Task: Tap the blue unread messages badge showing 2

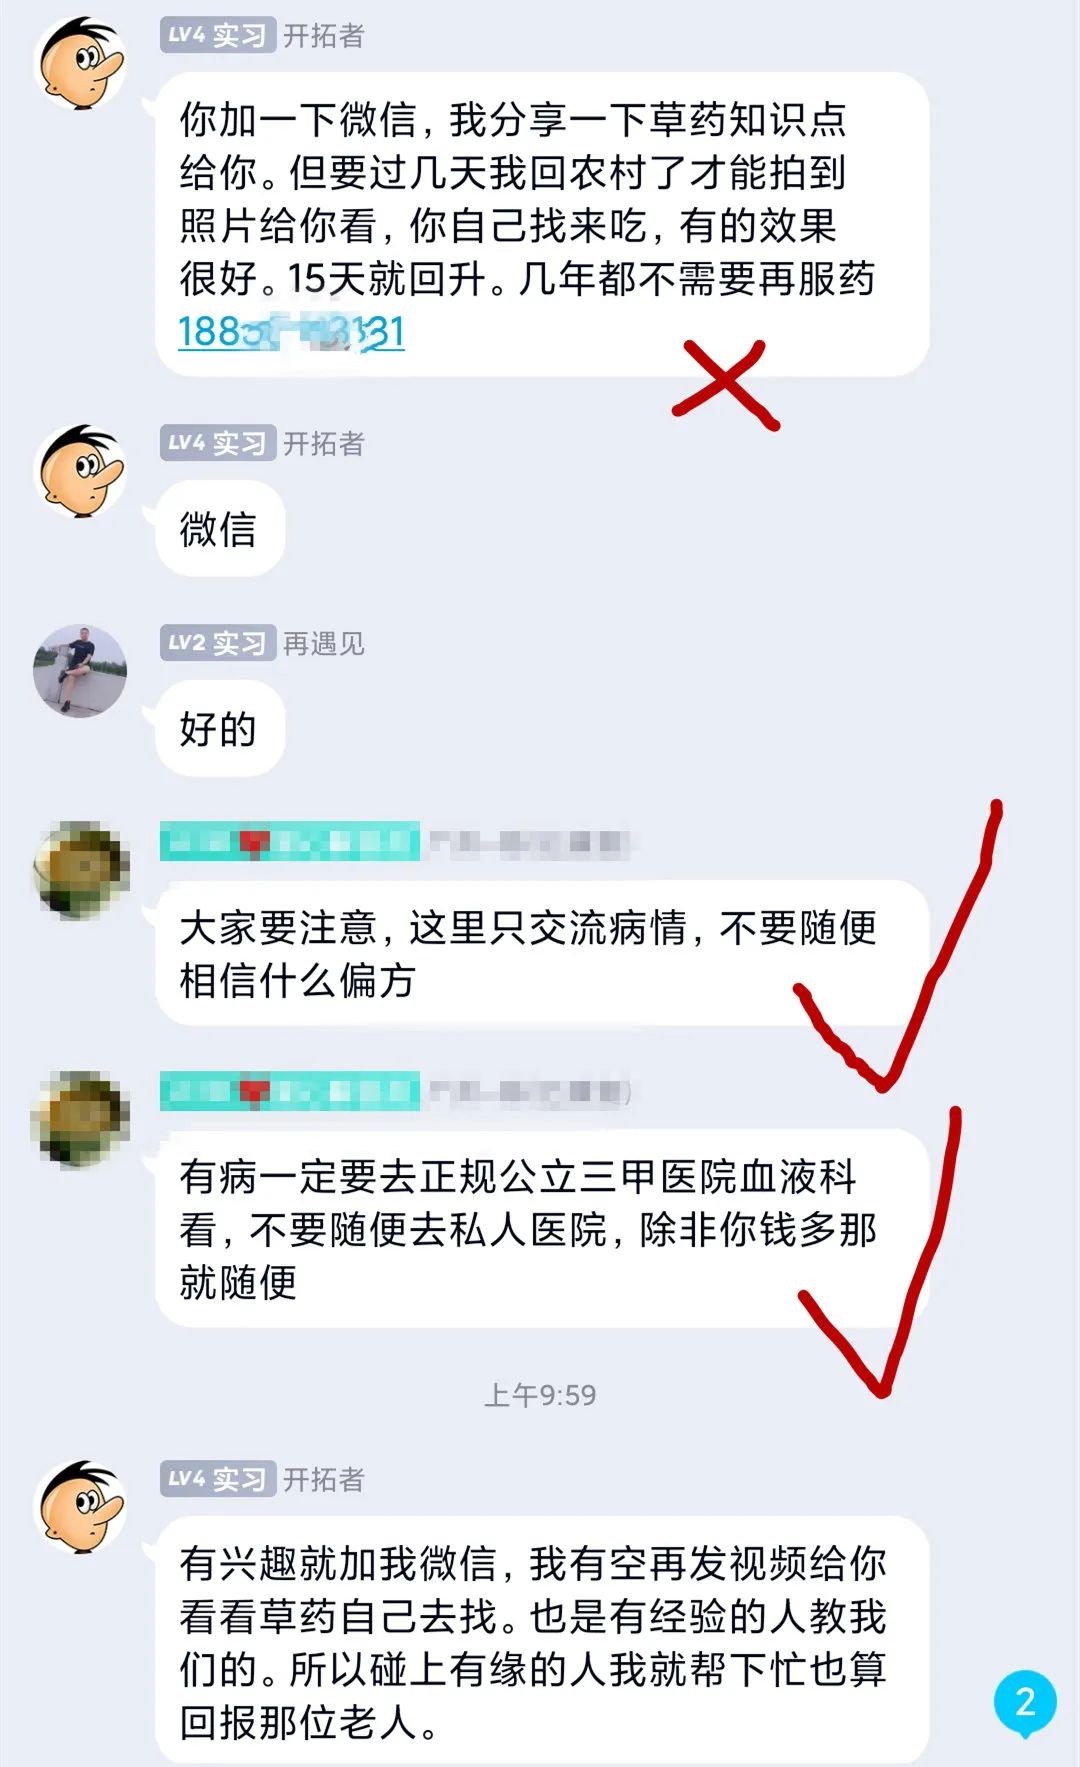Action: pyautogui.click(x=1025, y=1702)
